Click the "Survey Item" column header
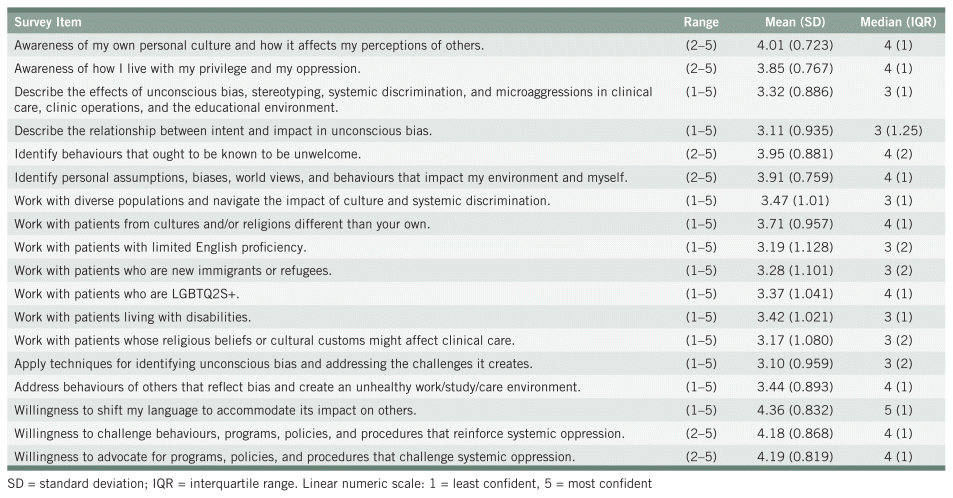Image resolution: width=953 pixels, height=498 pixels. click(x=48, y=21)
